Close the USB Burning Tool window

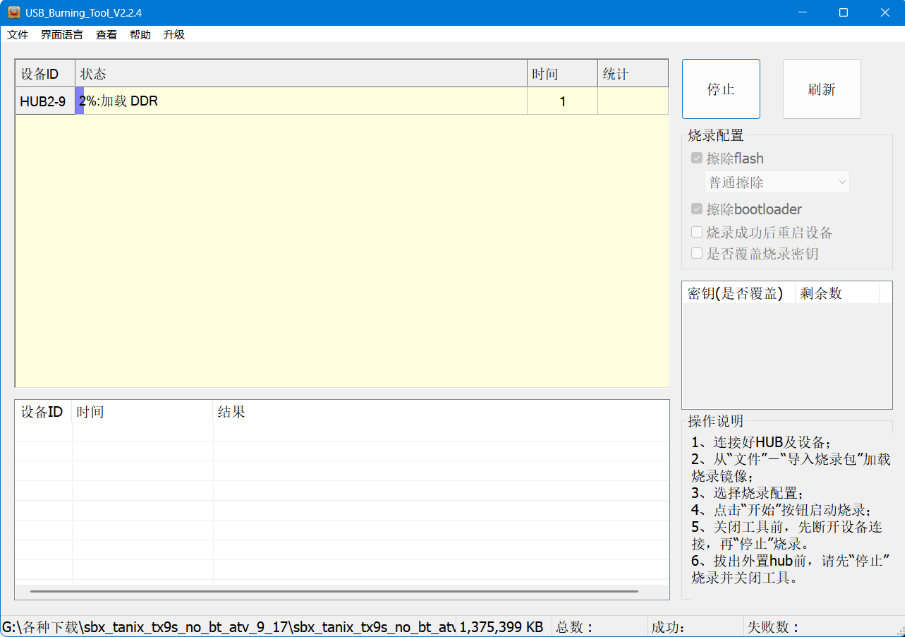pos(884,12)
